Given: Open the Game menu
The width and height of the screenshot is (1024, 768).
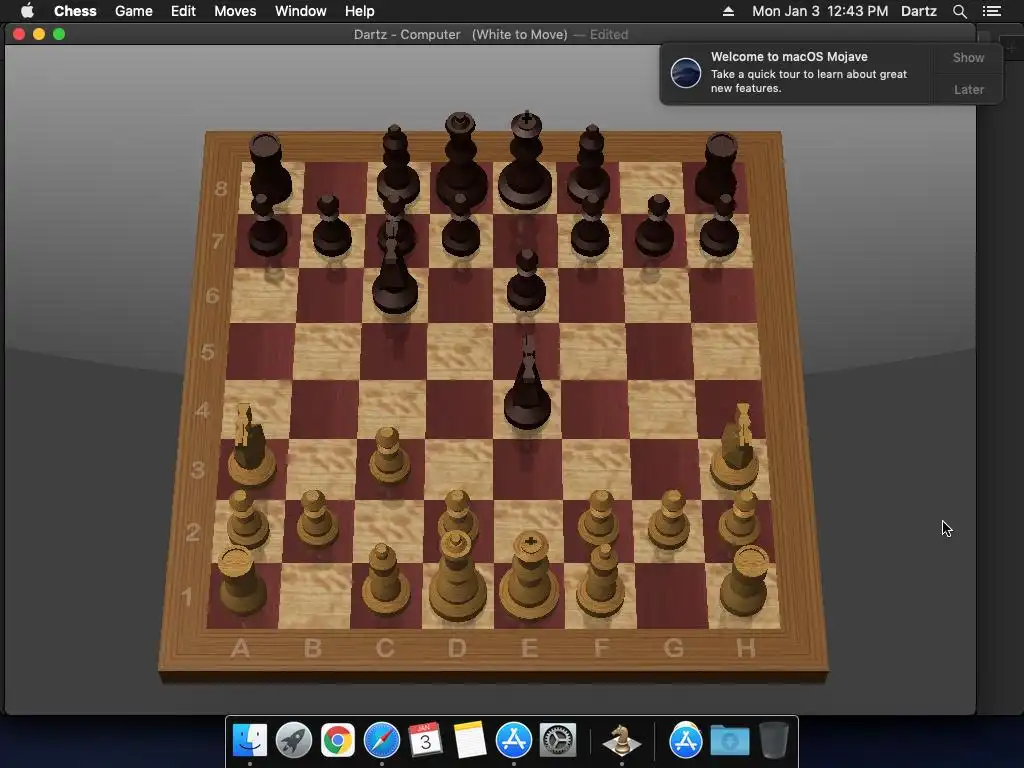Looking at the screenshot, I should [x=133, y=11].
